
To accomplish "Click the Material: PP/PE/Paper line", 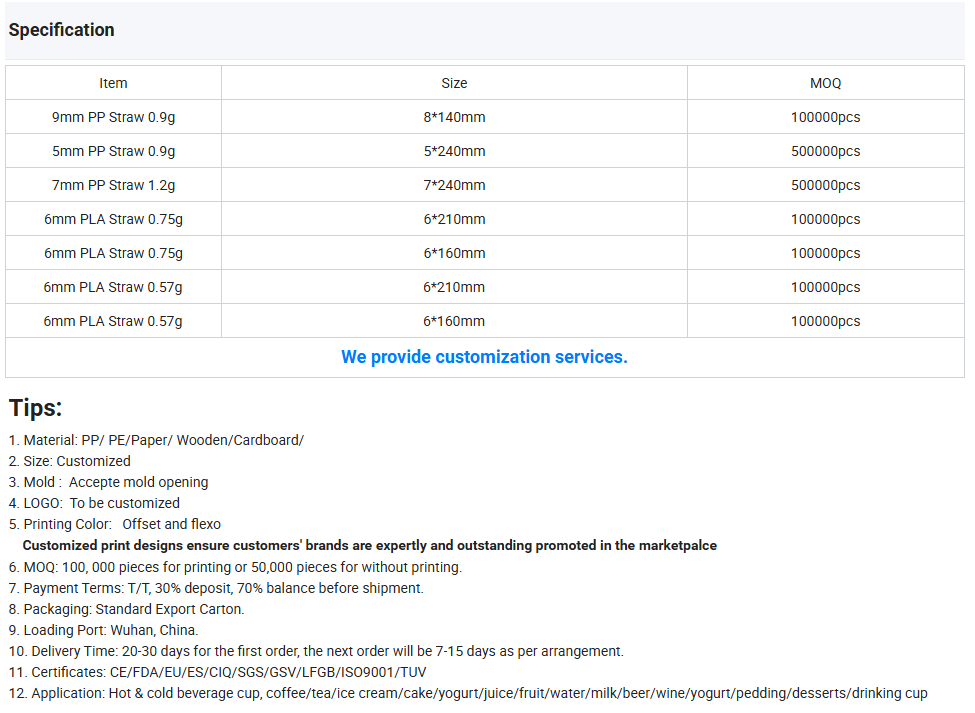I will [156, 440].
